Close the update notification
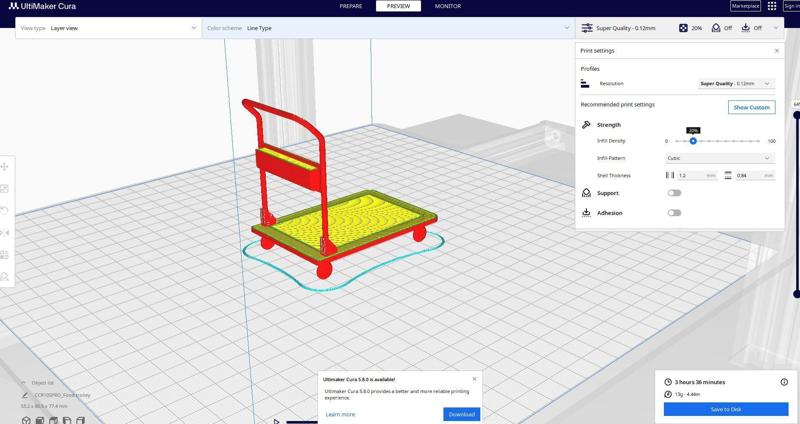This screenshot has height=424, width=800. [474, 379]
